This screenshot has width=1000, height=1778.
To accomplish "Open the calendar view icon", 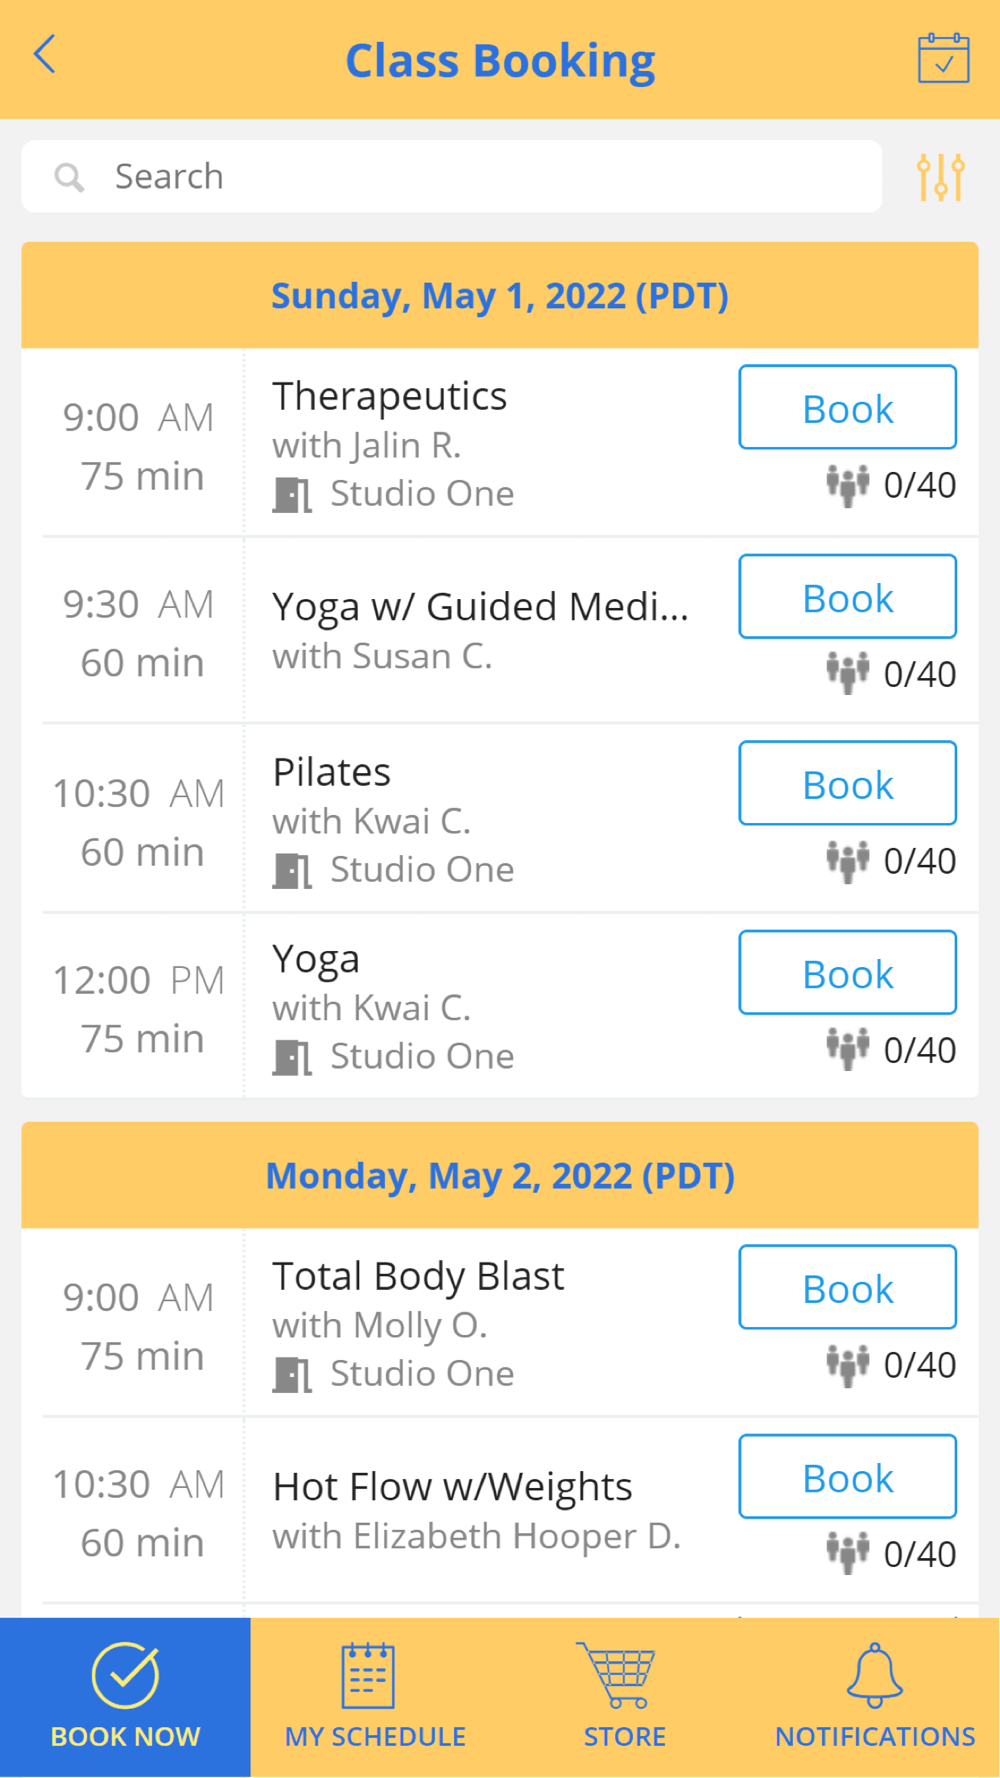I will coord(943,59).
